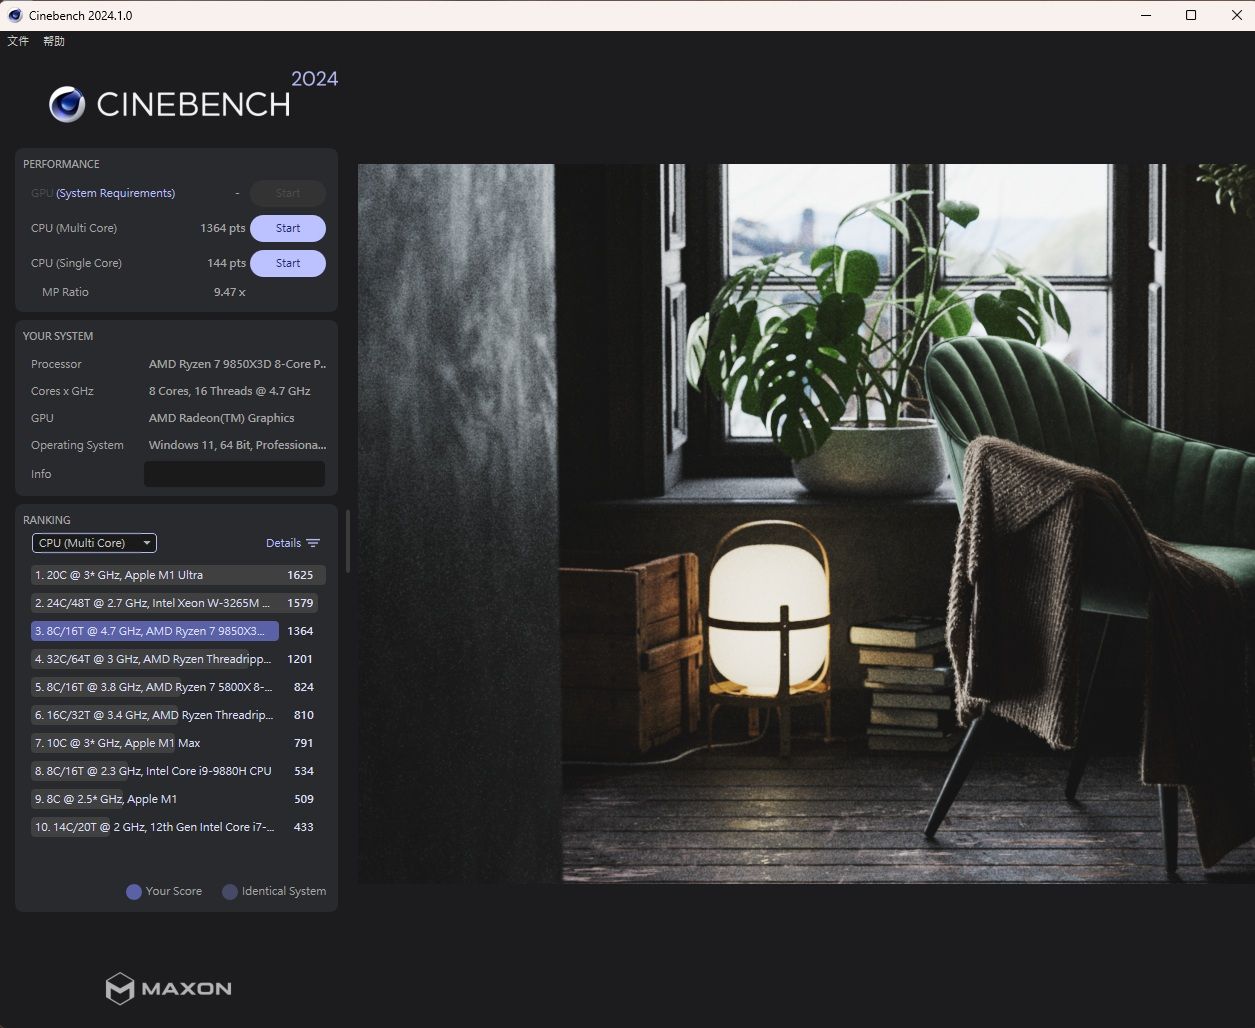Click the Maxon logo icon
1255x1028 pixels.
pyautogui.click(x=119, y=989)
